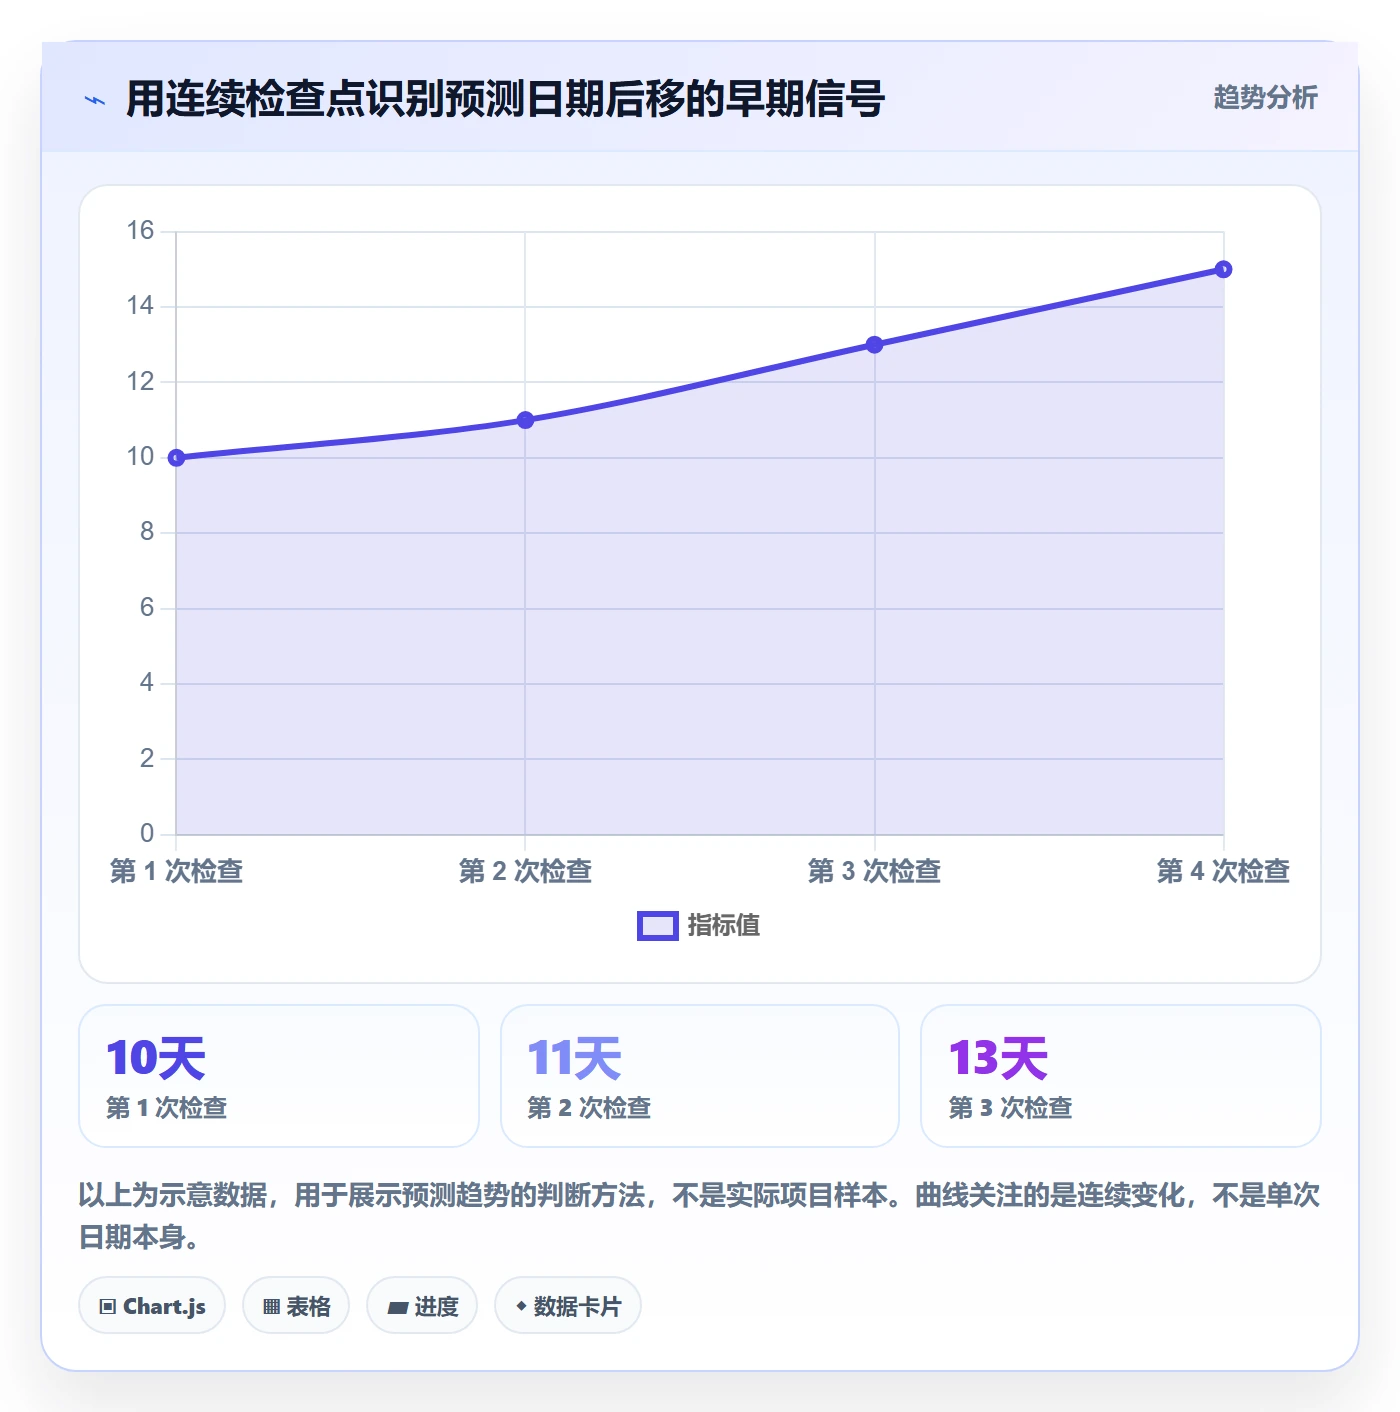Click the chart point for 第 3 次检查
The image size is (1400, 1412).
(x=875, y=345)
